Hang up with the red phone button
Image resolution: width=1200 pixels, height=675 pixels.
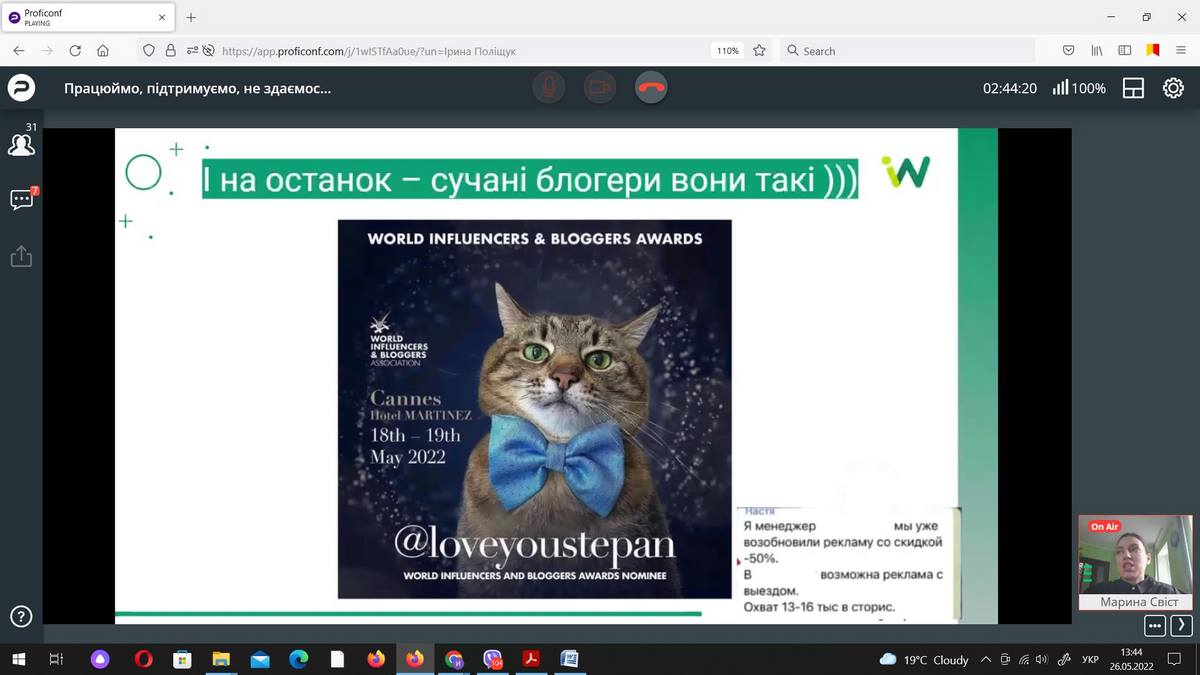[651, 87]
